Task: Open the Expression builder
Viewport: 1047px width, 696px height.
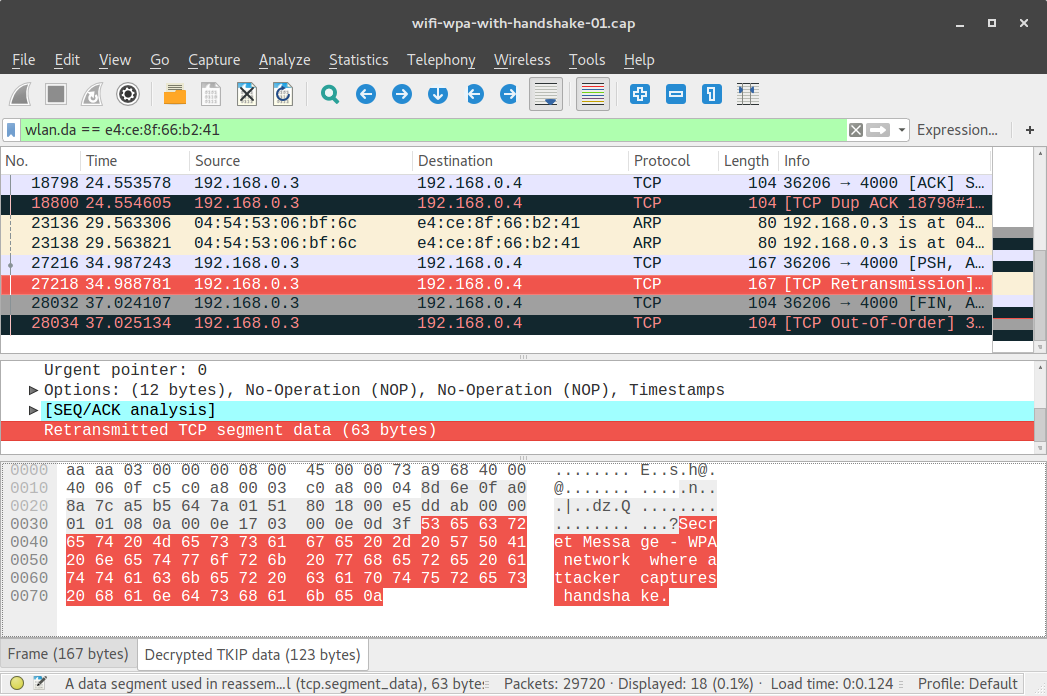Action: [957, 130]
